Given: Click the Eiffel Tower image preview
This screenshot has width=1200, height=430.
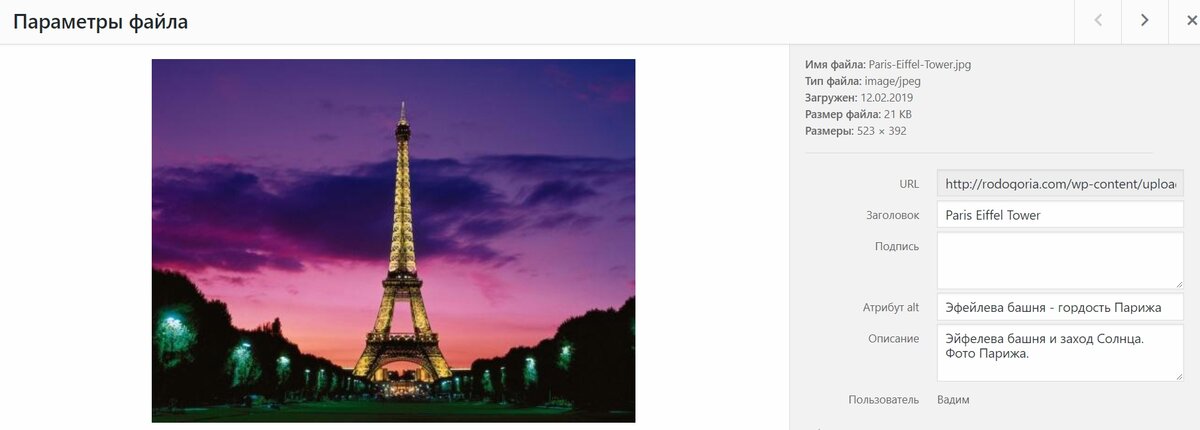Looking at the screenshot, I should pos(393,240).
